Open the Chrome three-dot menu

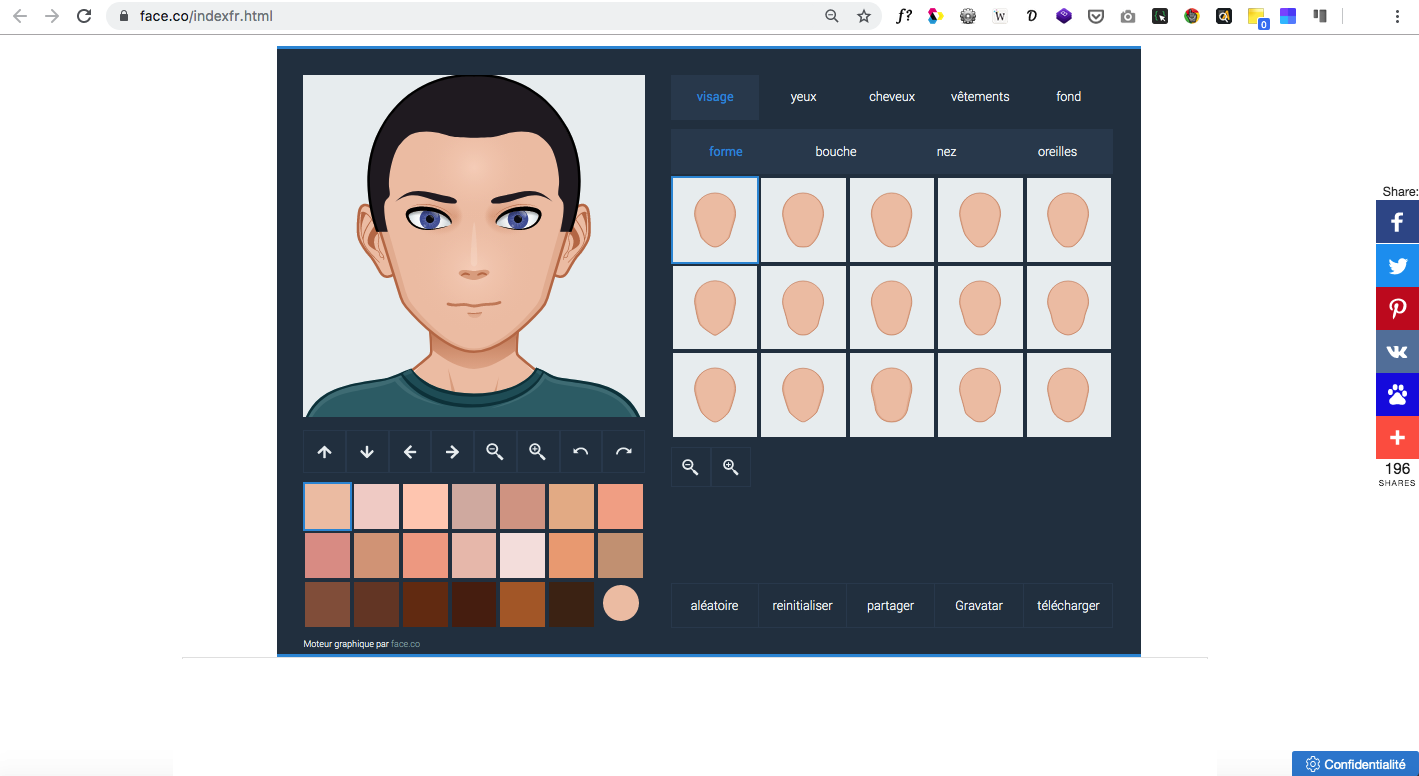(1397, 16)
